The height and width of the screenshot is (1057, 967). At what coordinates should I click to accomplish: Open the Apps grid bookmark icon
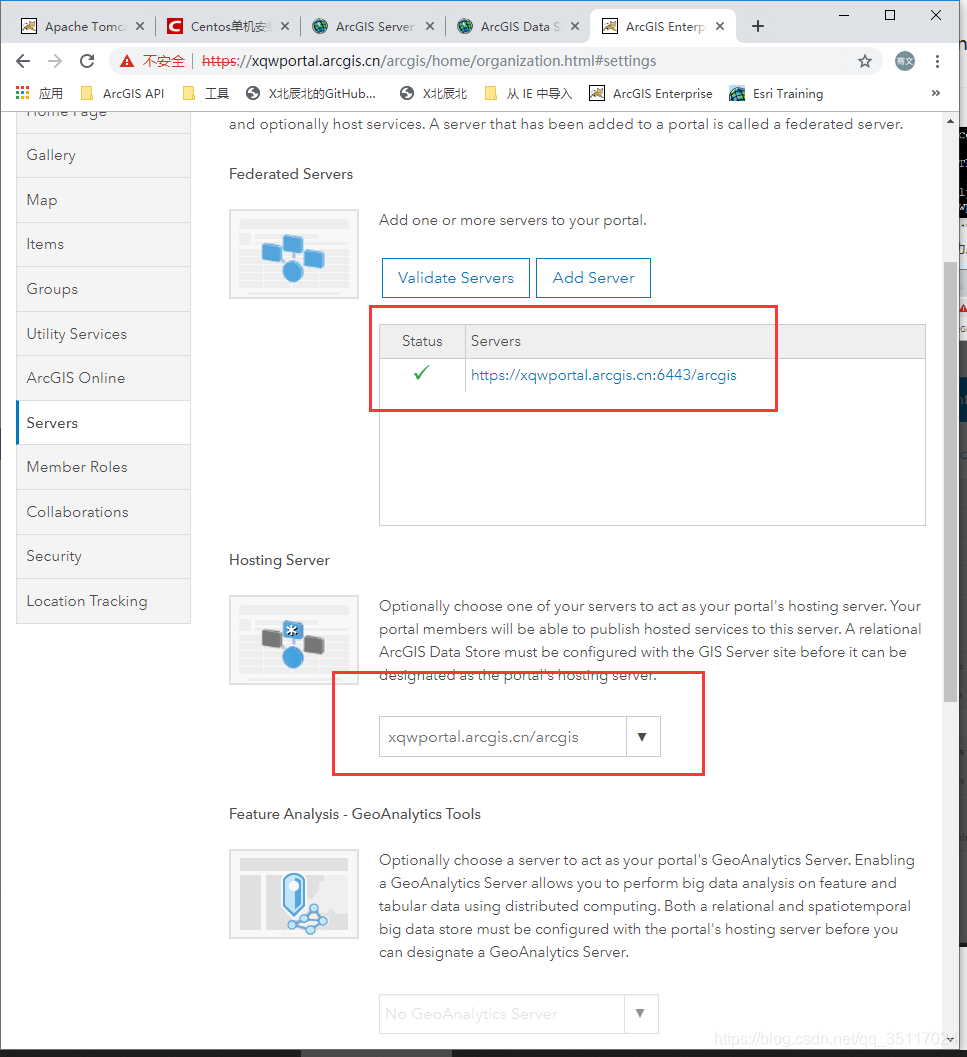23,93
